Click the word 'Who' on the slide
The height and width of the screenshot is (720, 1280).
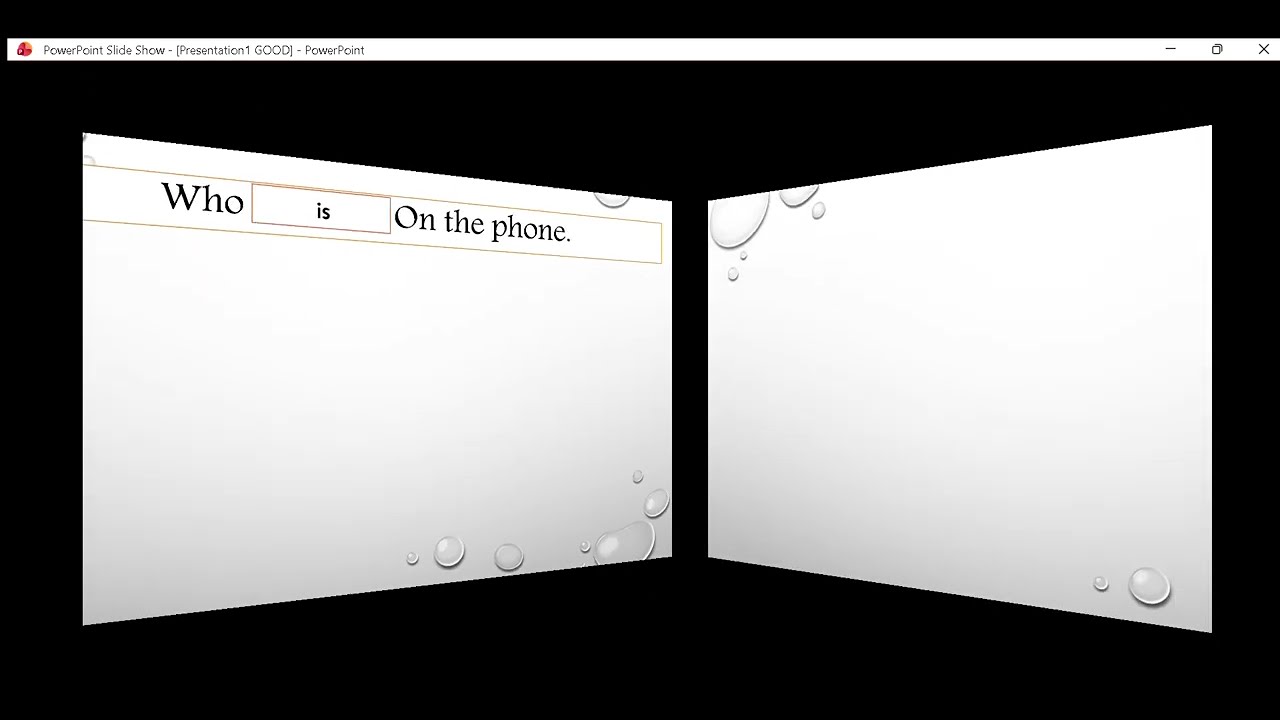203,198
